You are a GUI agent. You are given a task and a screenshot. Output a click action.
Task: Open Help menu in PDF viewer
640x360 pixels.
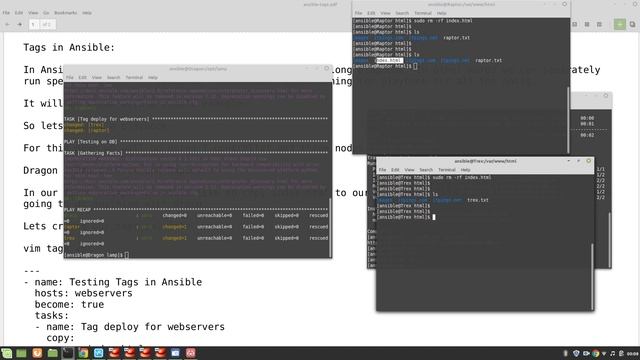pos(87,13)
